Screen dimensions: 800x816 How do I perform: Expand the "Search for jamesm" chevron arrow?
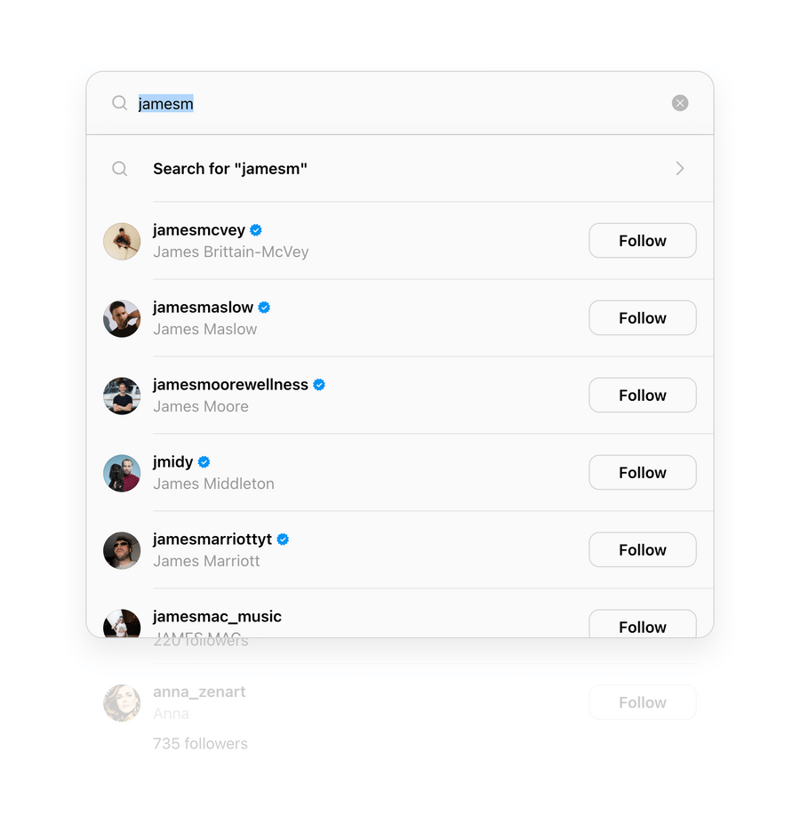(x=681, y=168)
